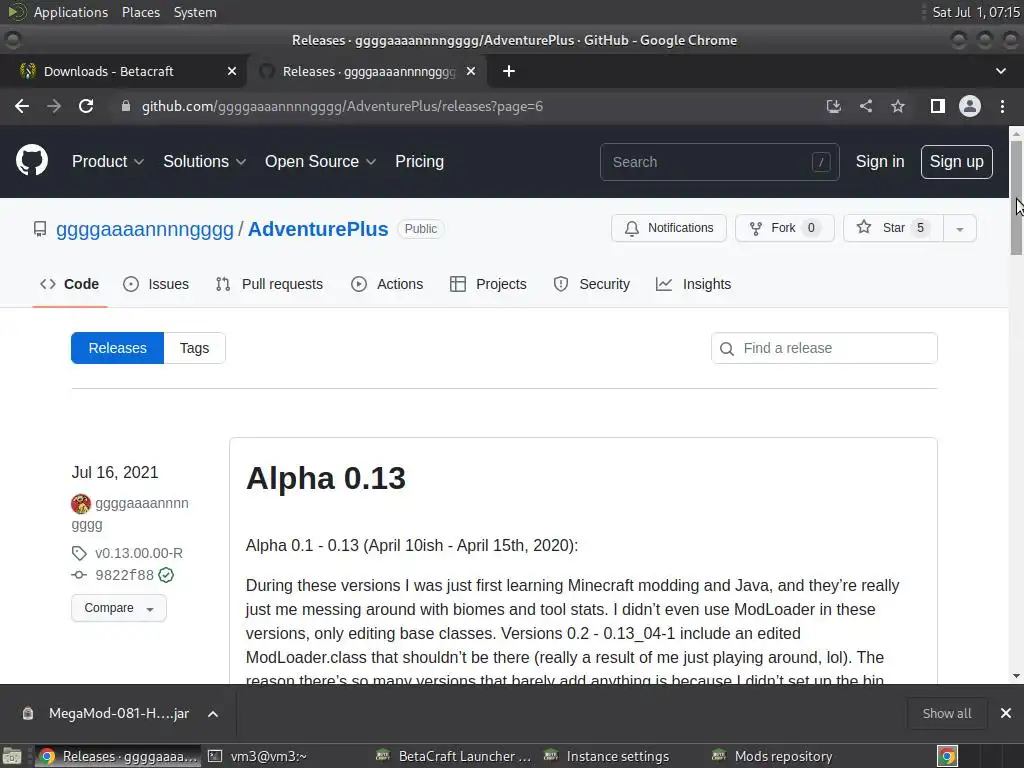Open the Code repository tab
Screen dimensions: 1024x768
70,284
